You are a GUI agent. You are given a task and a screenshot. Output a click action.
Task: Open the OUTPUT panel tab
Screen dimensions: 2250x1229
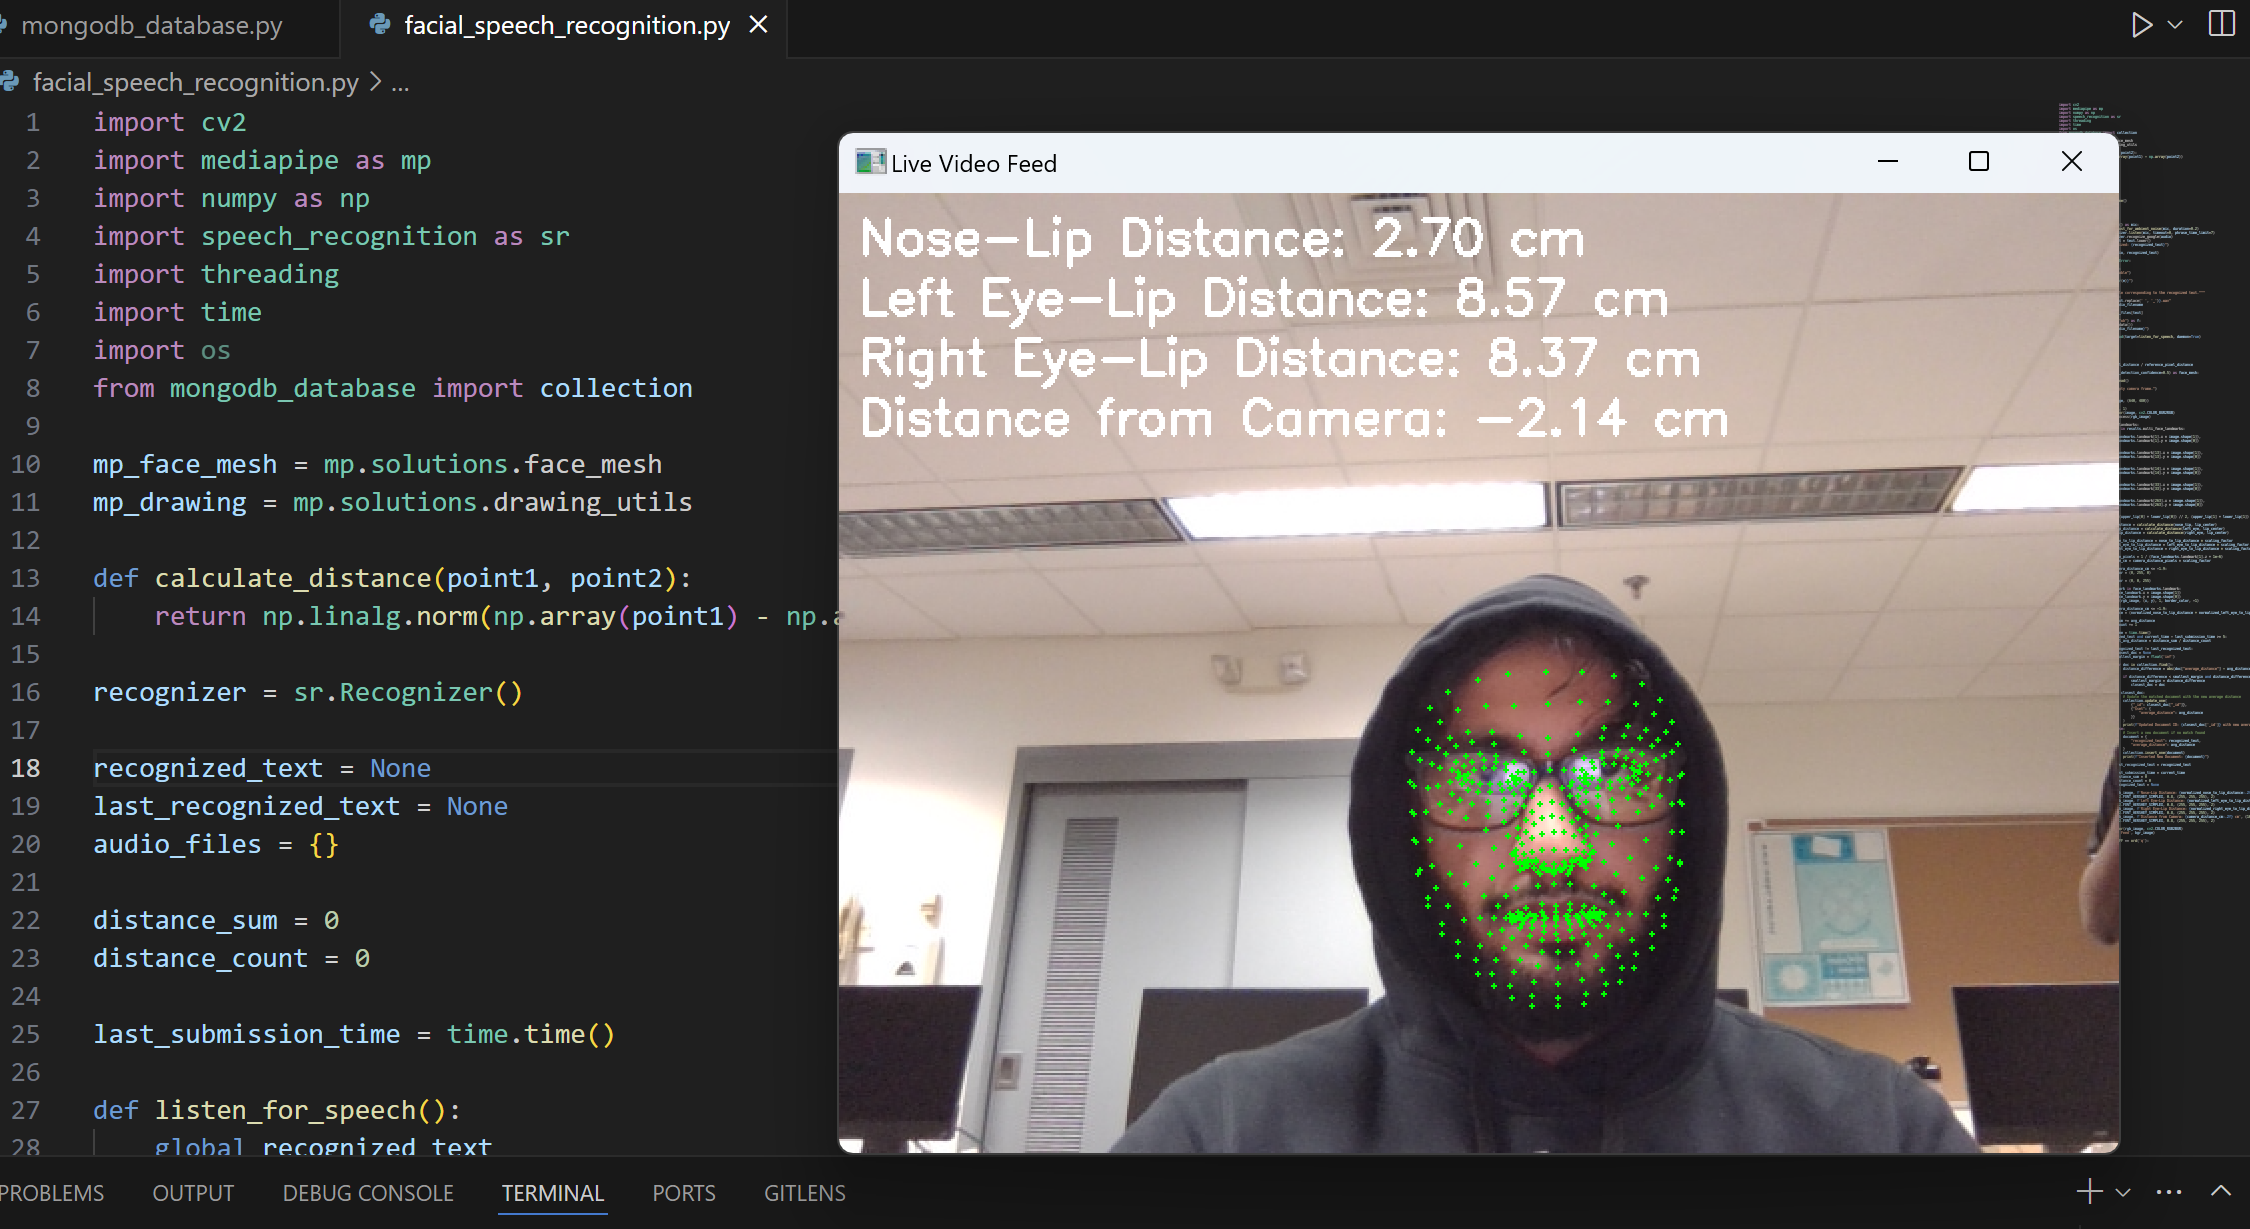pos(193,1193)
